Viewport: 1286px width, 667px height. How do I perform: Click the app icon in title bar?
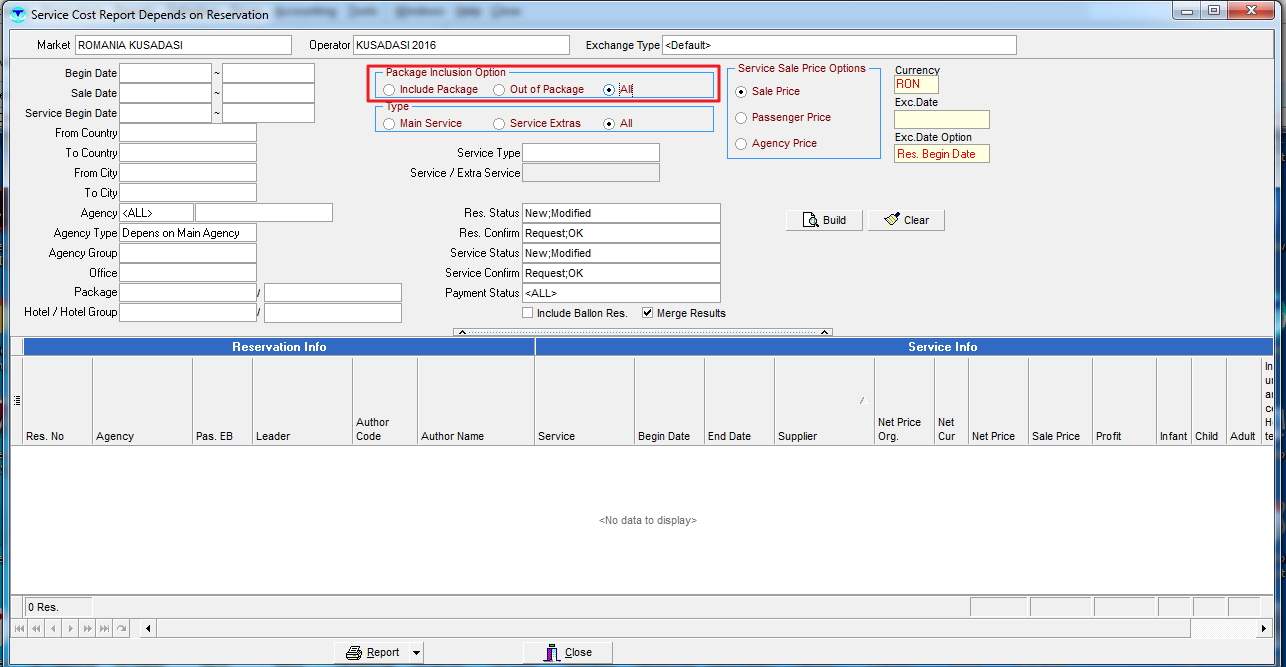pyautogui.click(x=17, y=15)
